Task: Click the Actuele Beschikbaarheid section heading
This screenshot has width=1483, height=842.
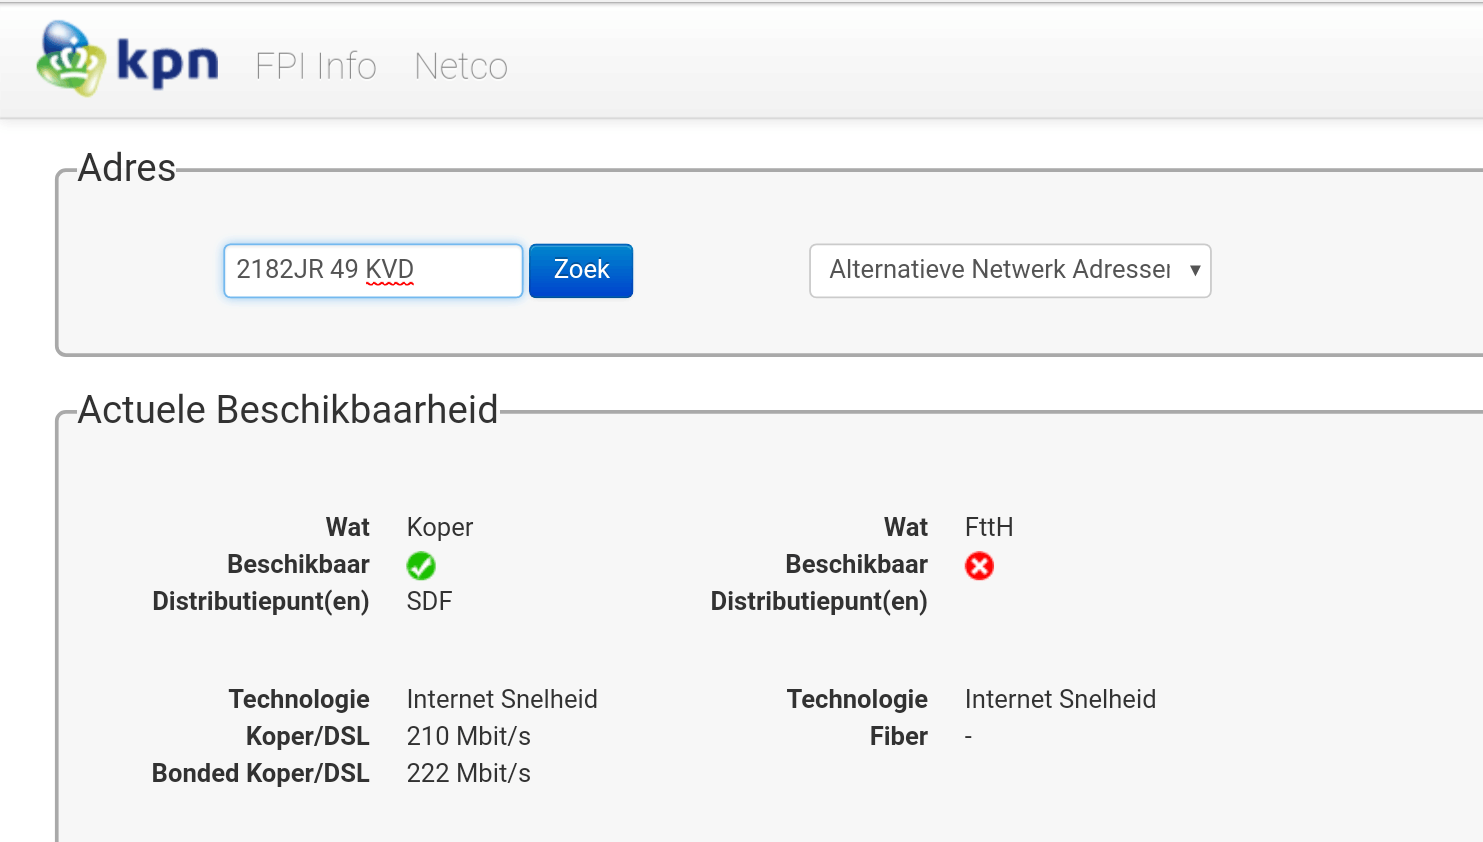Action: [288, 410]
